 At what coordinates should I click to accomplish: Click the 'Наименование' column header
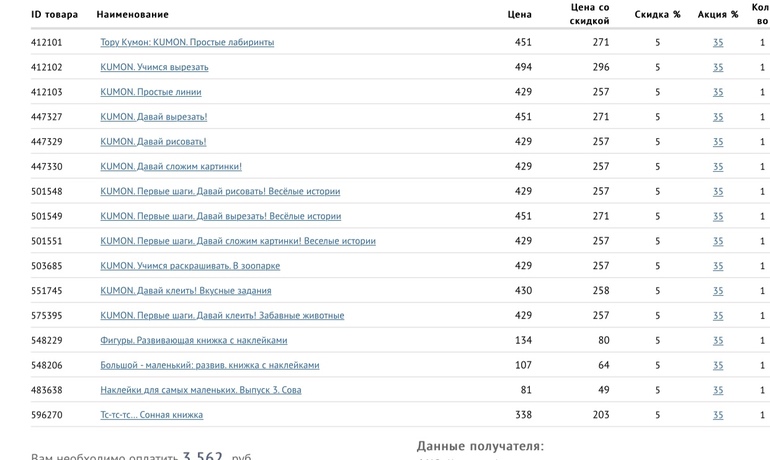click(133, 14)
